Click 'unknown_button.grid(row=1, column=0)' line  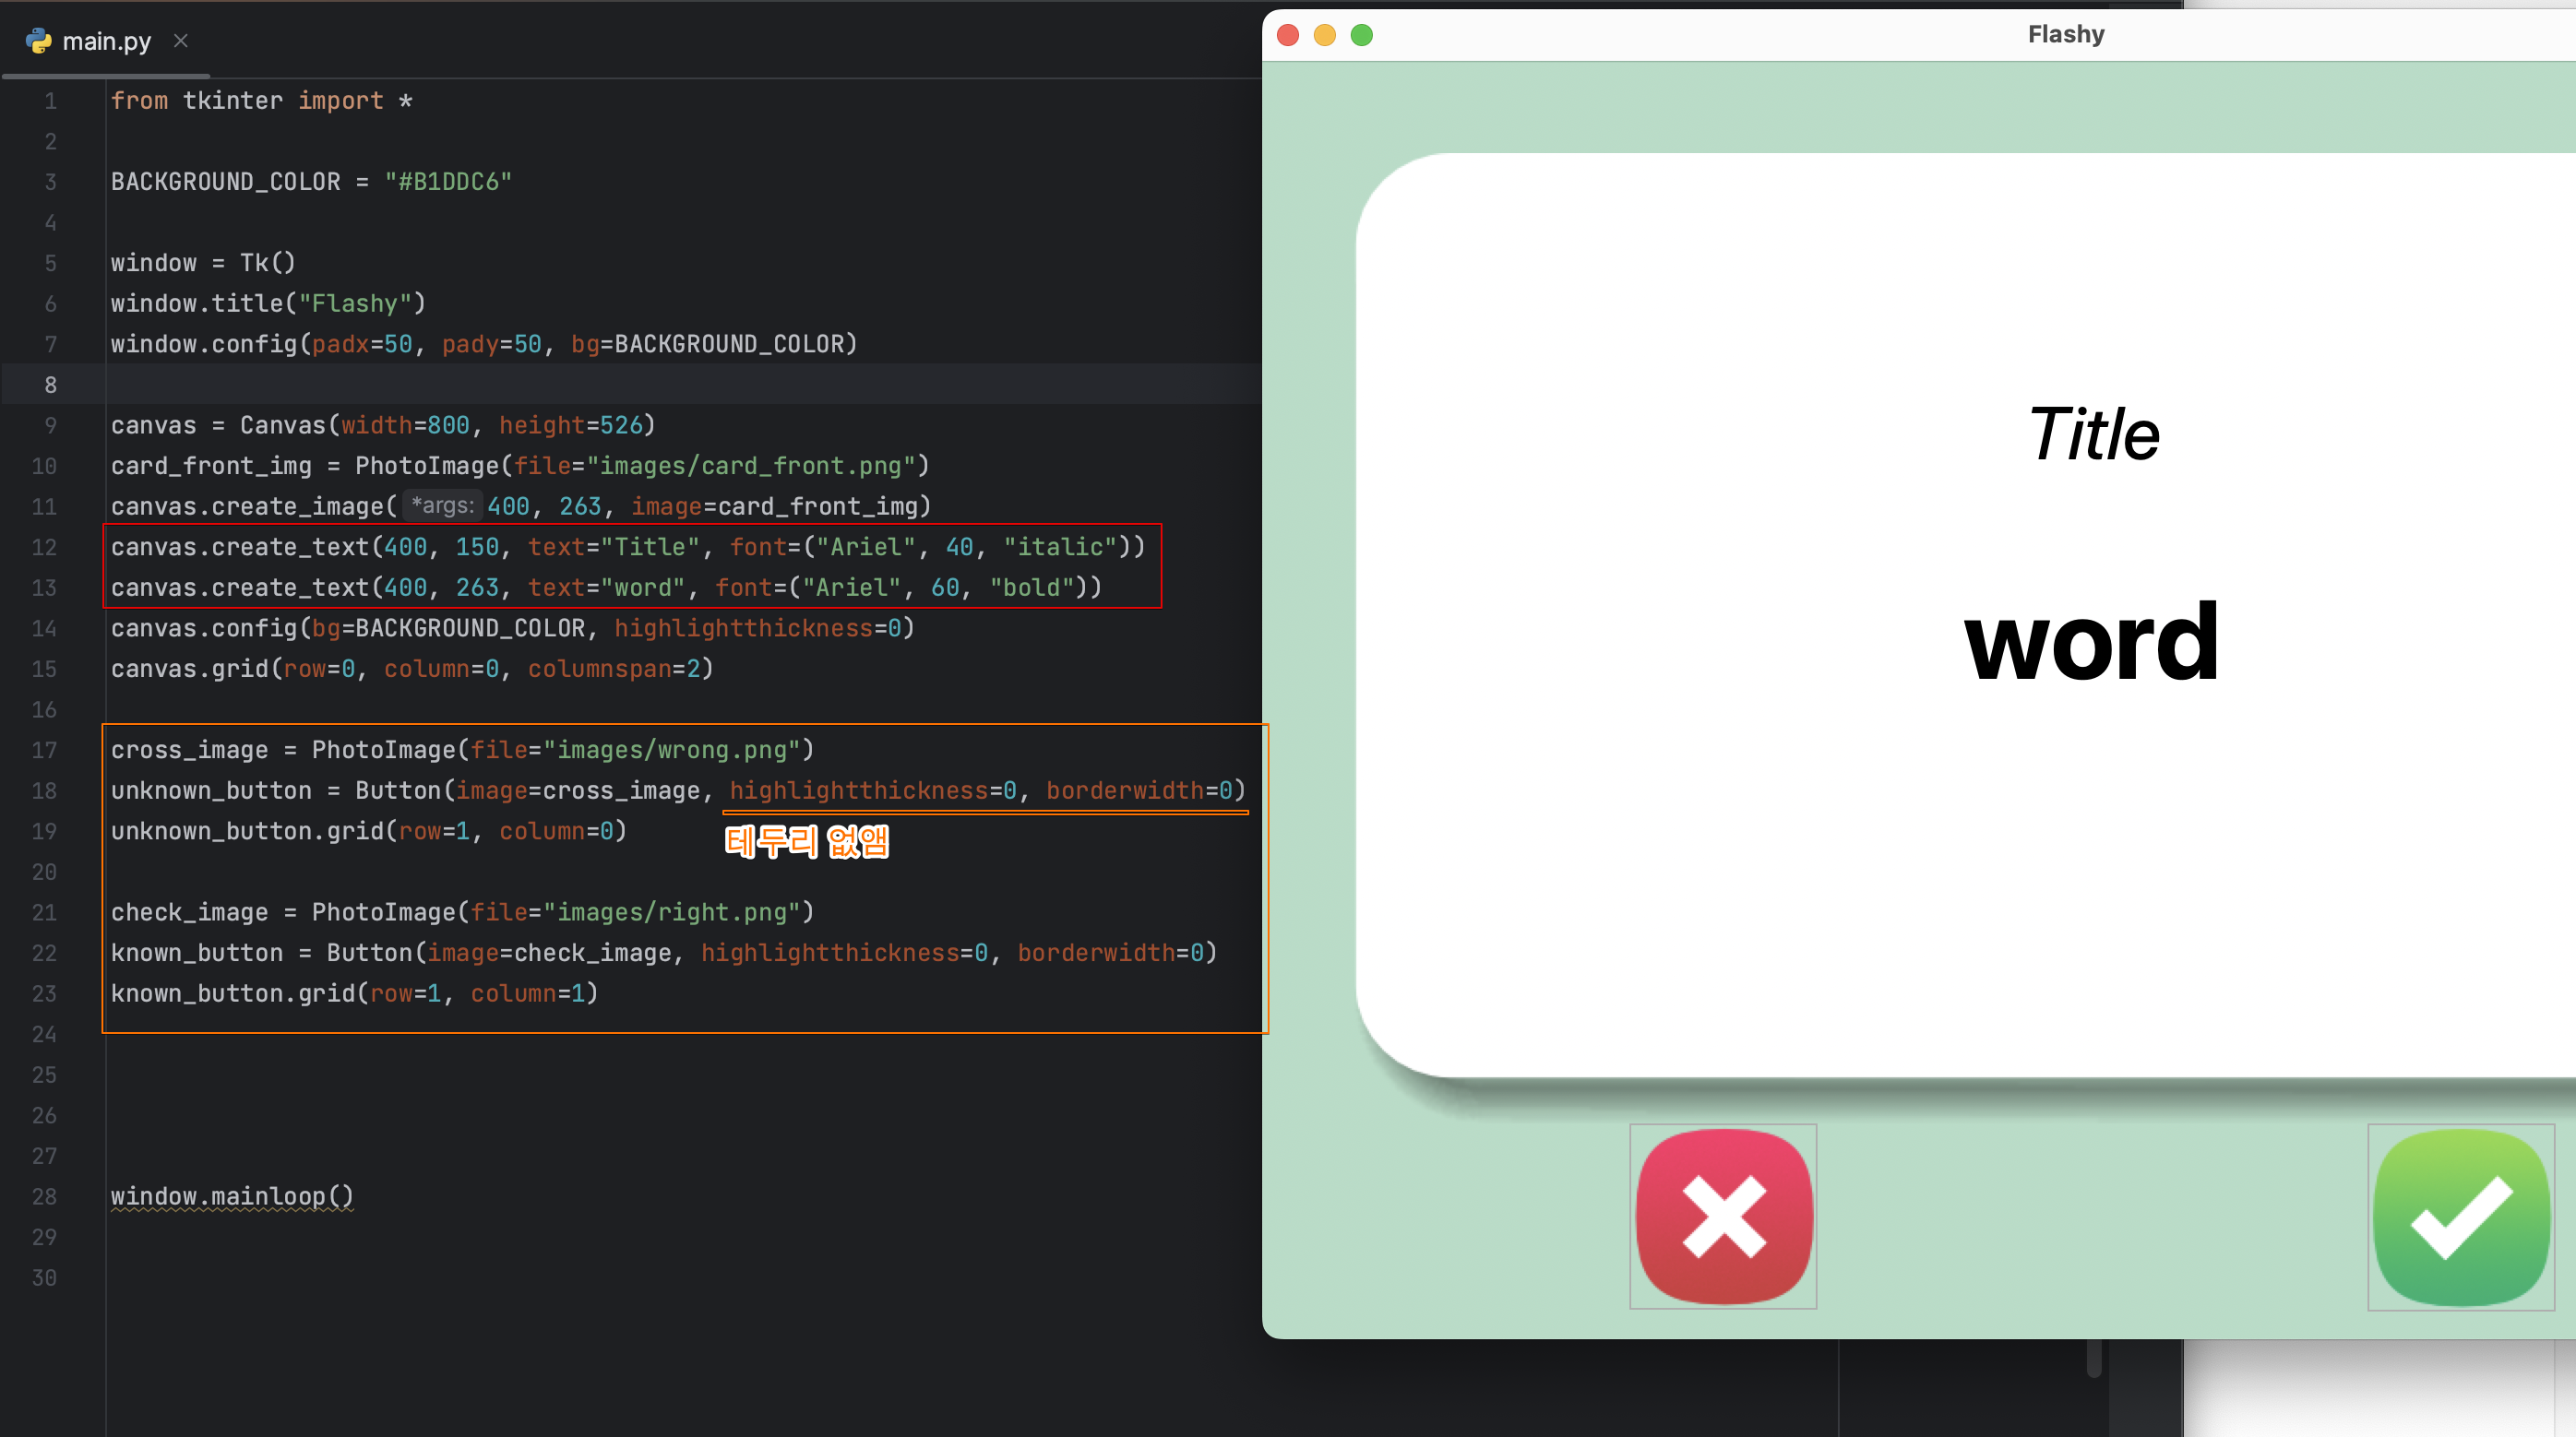click(369, 831)
